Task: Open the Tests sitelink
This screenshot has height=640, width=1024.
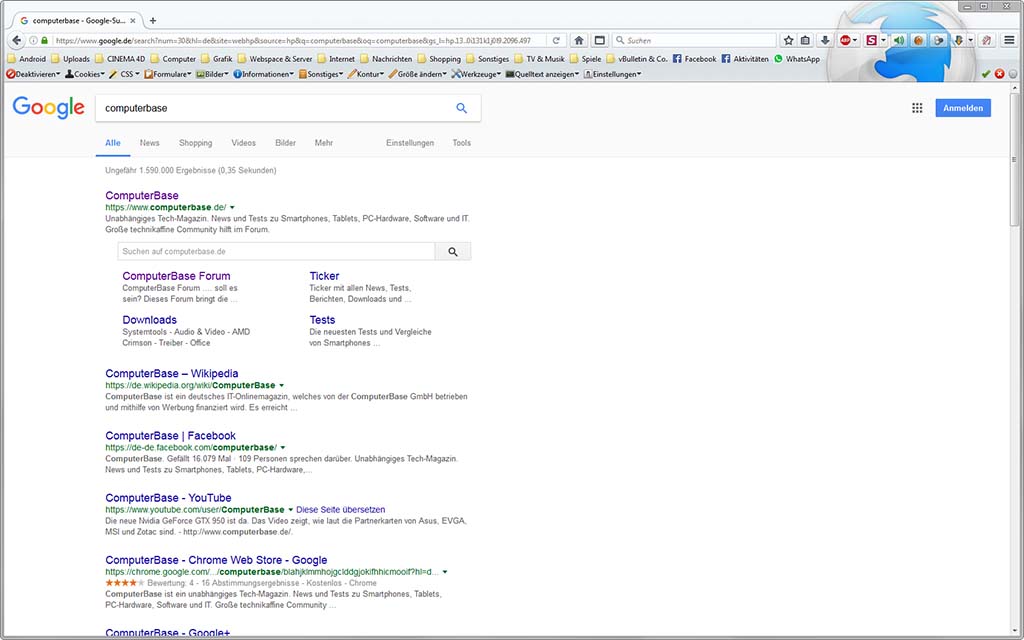Action: click(x=323, y=320)
